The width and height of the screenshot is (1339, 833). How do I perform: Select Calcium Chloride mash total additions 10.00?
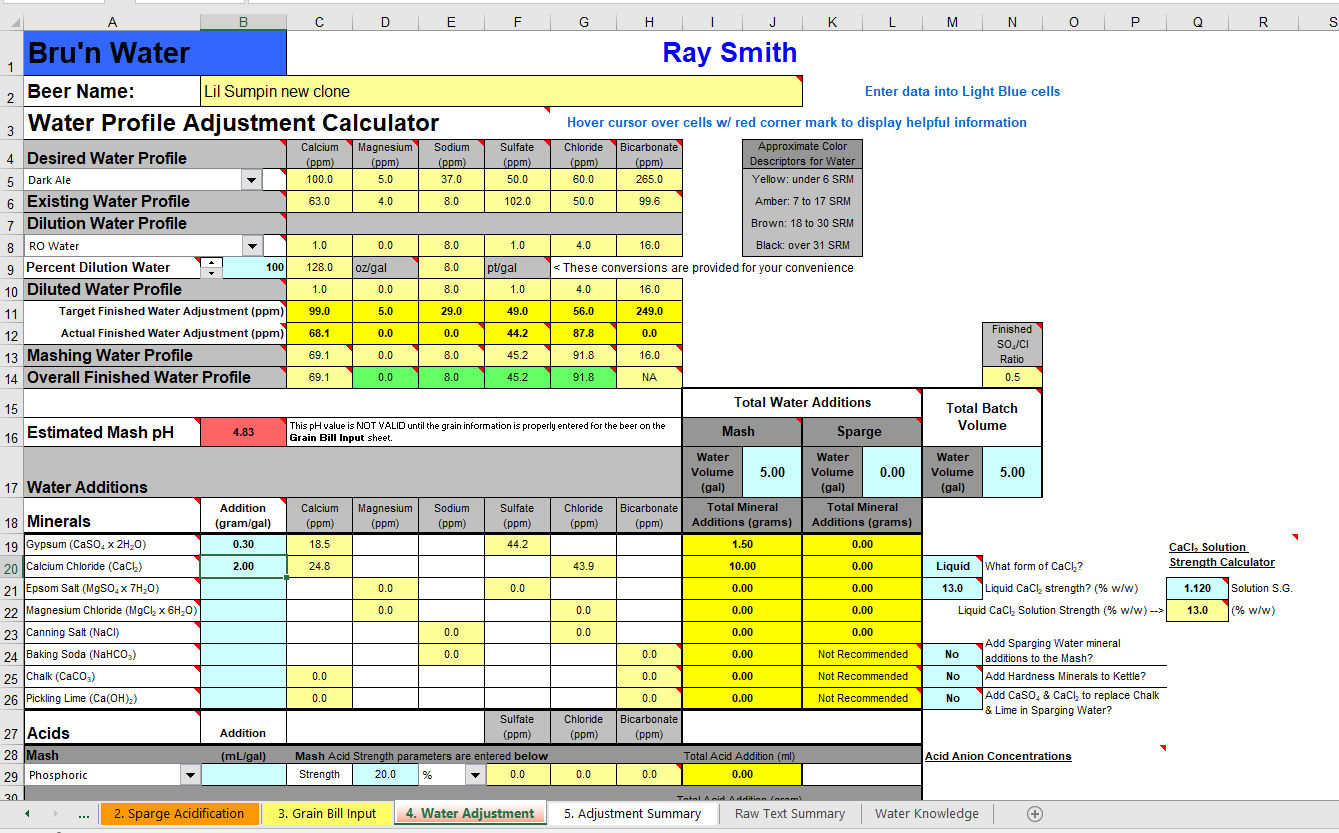[x=742, y=566]
